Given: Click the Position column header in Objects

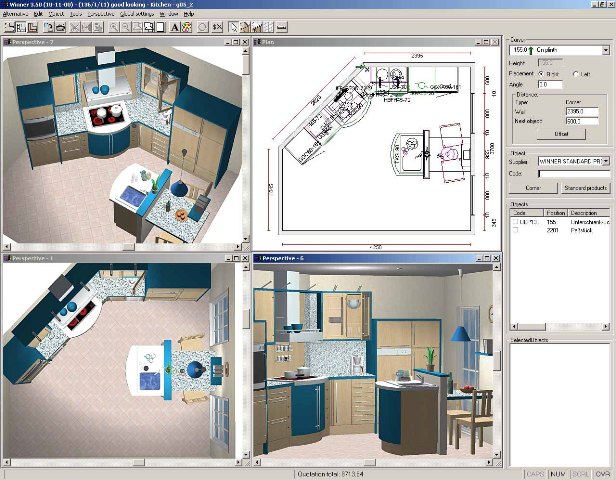Looking at the screenshot, I should tap(556, 213).
